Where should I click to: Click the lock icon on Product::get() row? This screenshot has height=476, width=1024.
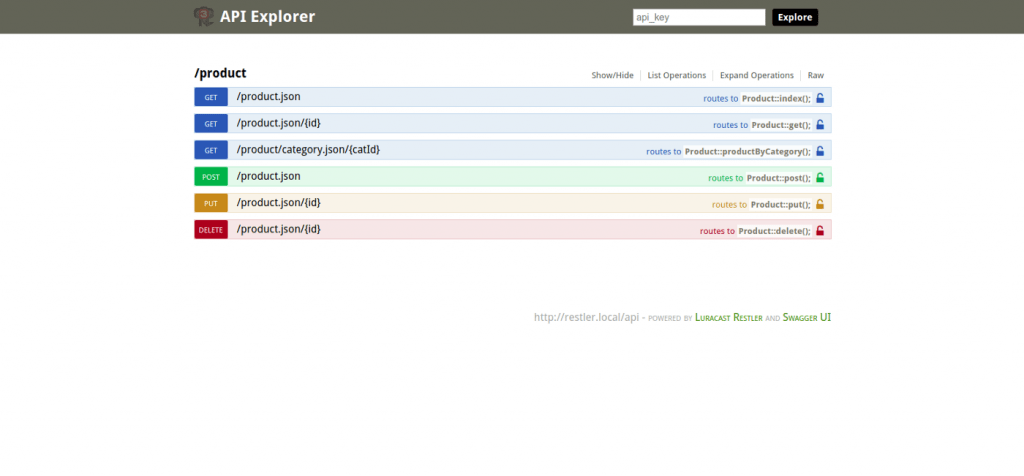coord(820,125)
